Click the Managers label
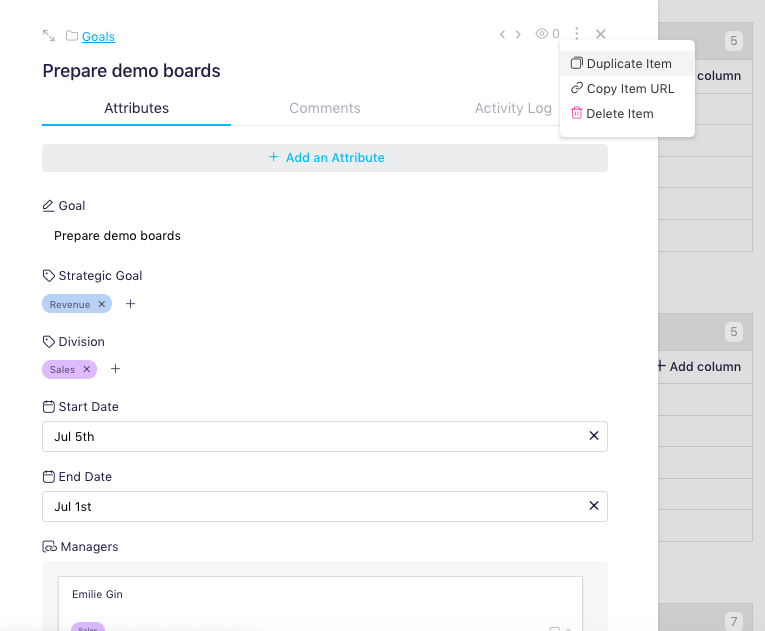765x631 pixels. (x=89, y=547)
